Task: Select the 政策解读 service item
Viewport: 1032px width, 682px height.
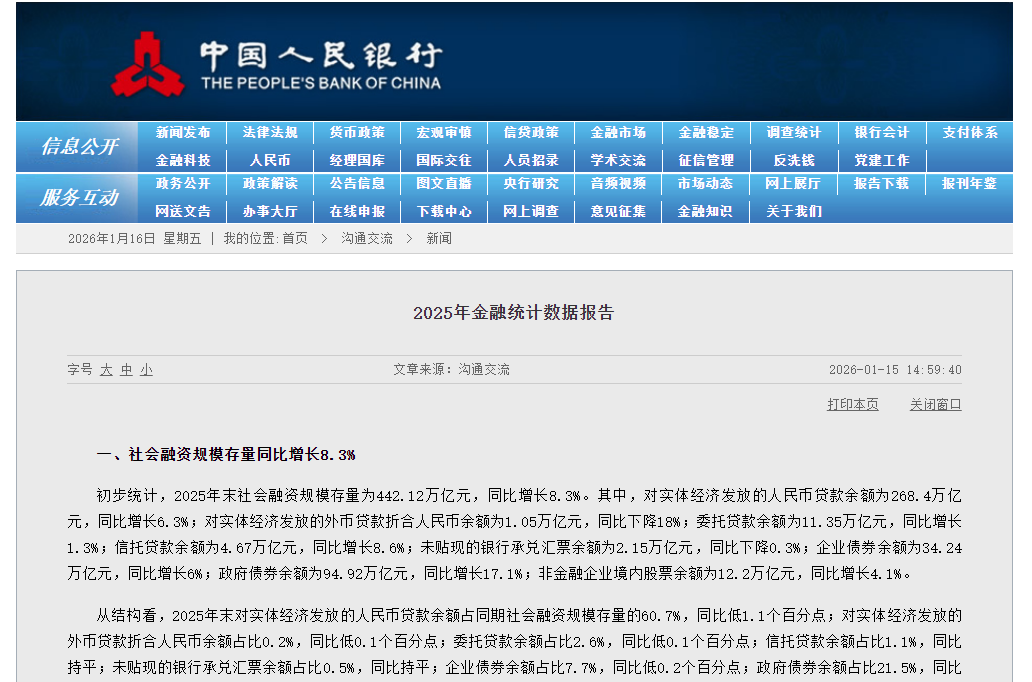Action: coord(270,184)
